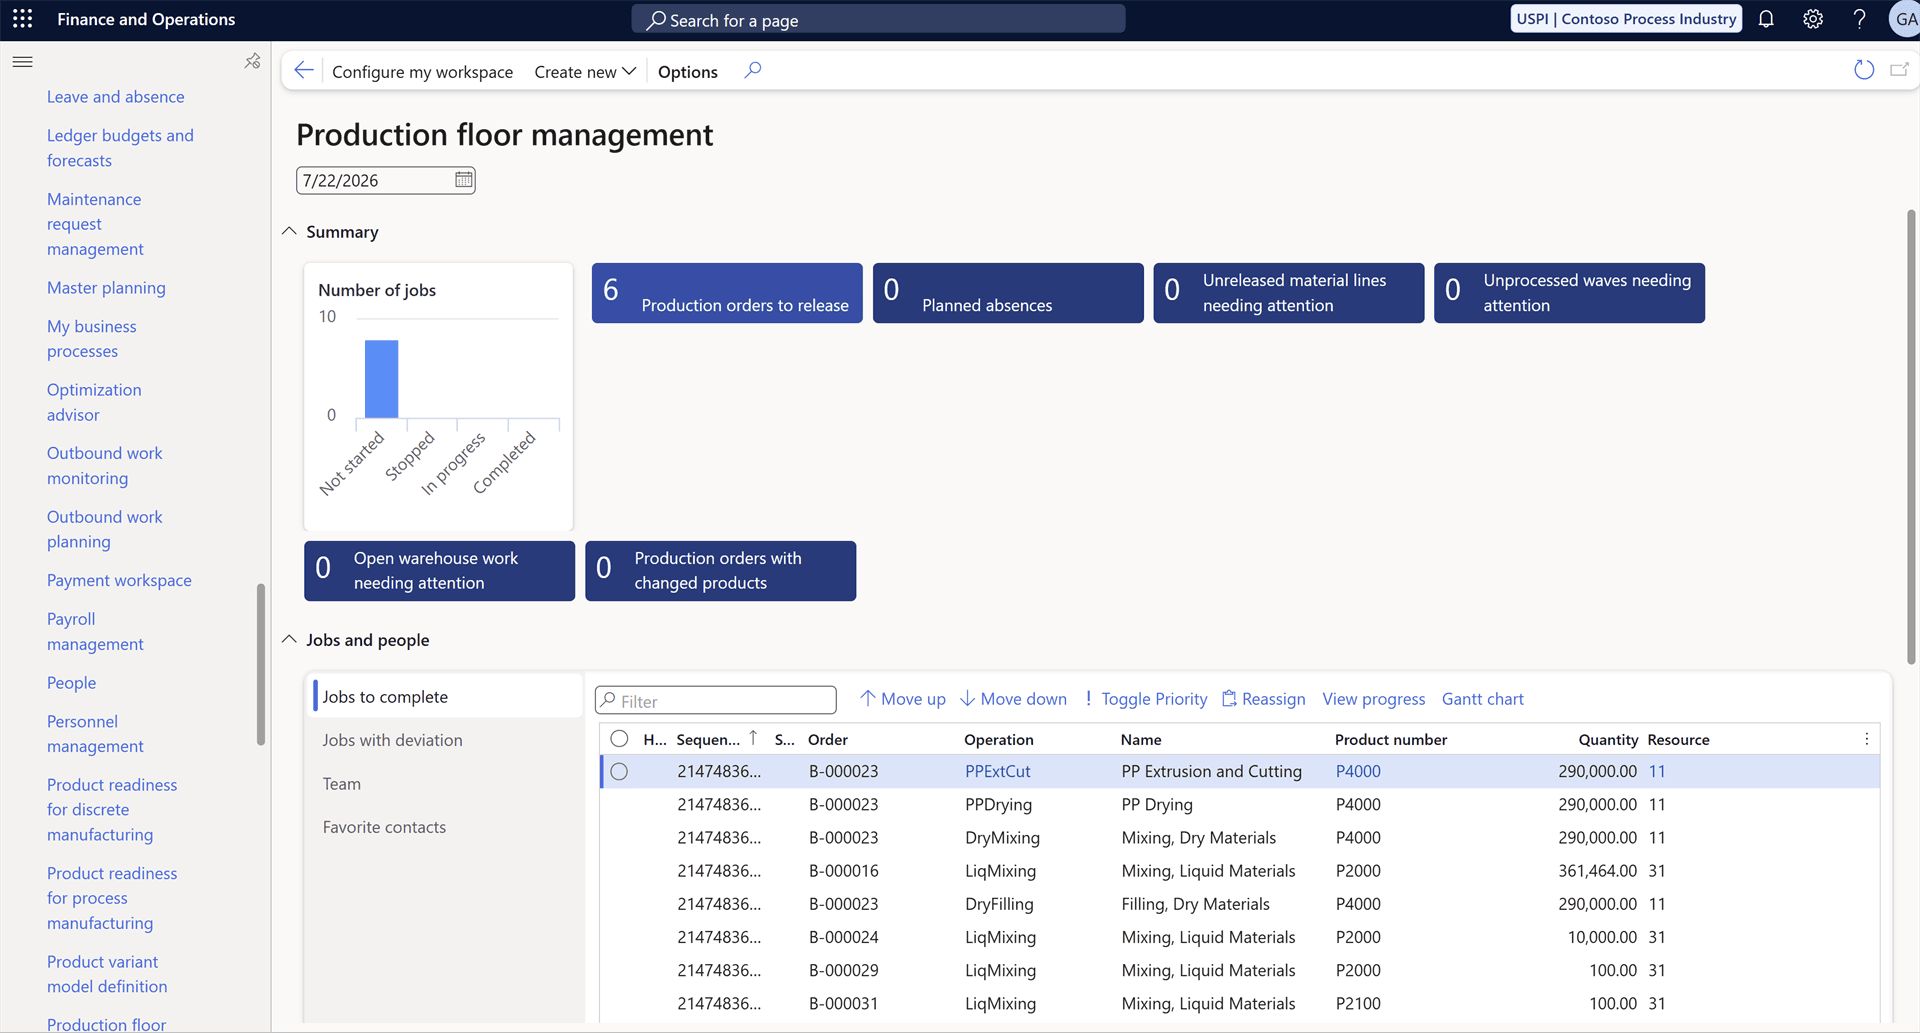Select the Jobs to complete tab
Screen dimensions: 1920x1033
tap(447, 696)
